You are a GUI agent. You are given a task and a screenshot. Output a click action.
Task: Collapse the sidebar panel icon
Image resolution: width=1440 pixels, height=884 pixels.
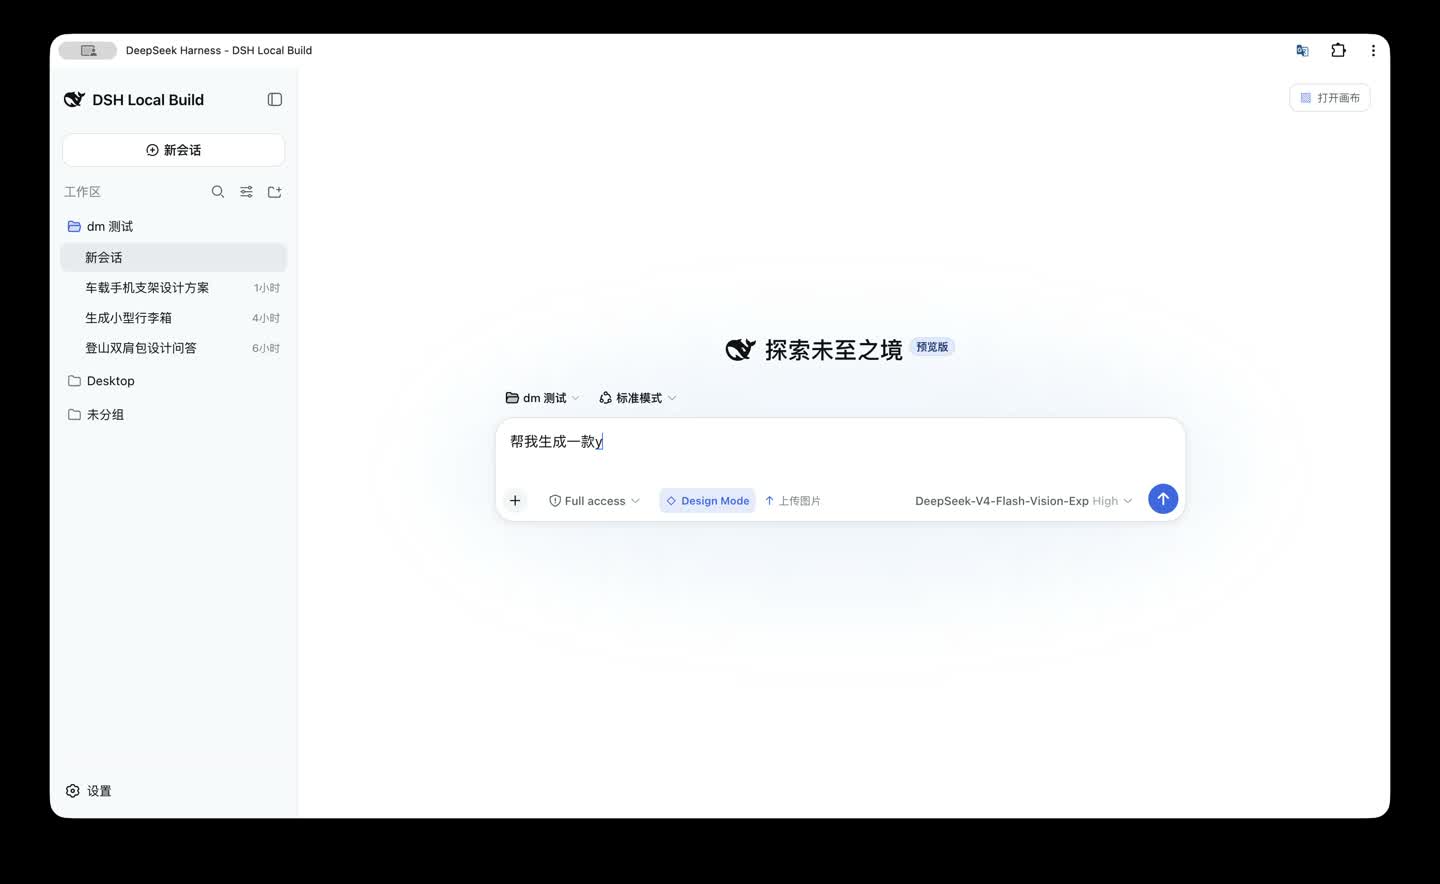tap(275, 99)
